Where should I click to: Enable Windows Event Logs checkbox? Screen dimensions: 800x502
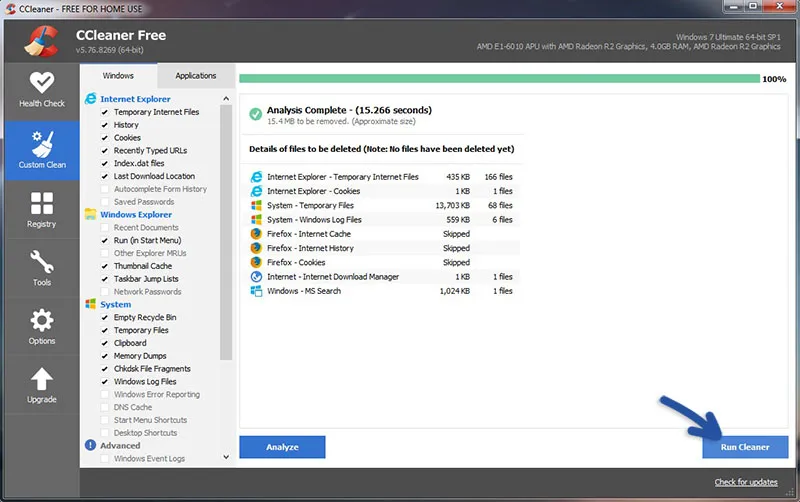point(105,459)
